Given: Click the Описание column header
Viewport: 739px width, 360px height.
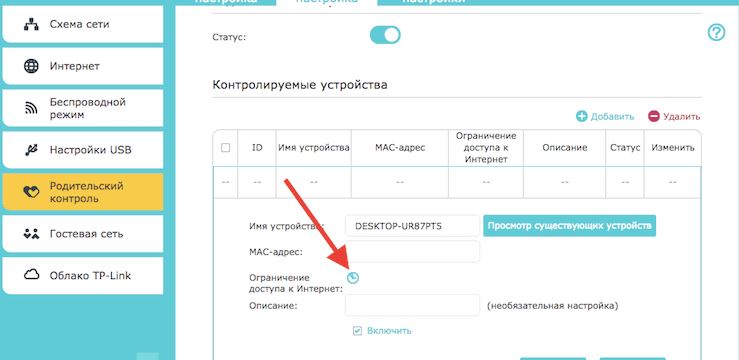Looking at the screenshot, I should (565, 148).
